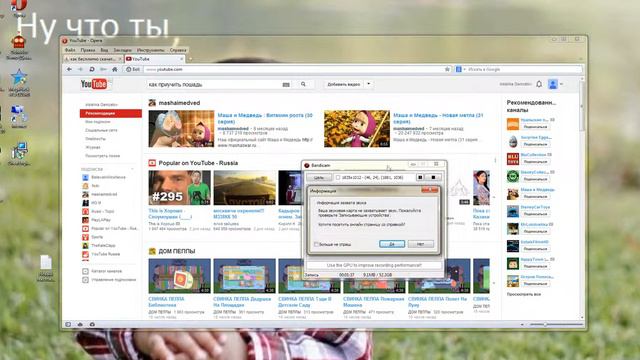Screen dimensions: 640x360
Task: Toggle the checkbox before Bandicam's capture area size
Action: (338, 178)
